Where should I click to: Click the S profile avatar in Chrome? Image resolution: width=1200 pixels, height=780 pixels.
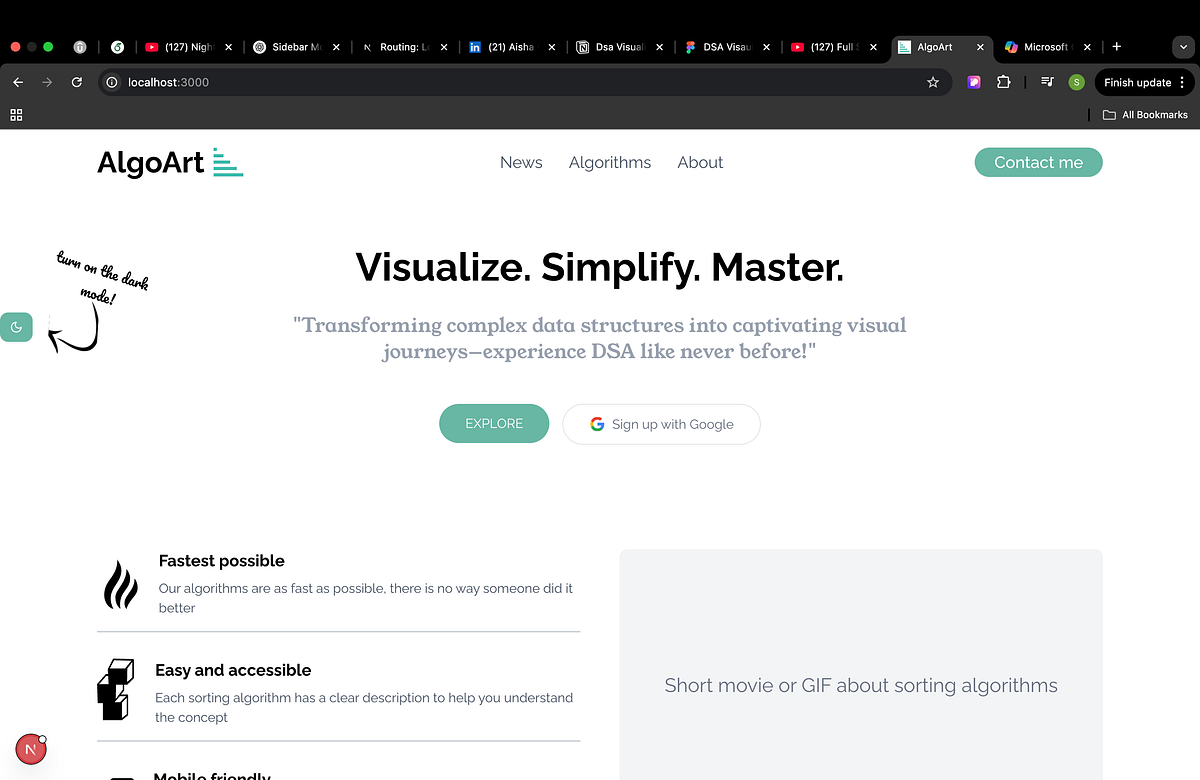(x=1076, y=82)
